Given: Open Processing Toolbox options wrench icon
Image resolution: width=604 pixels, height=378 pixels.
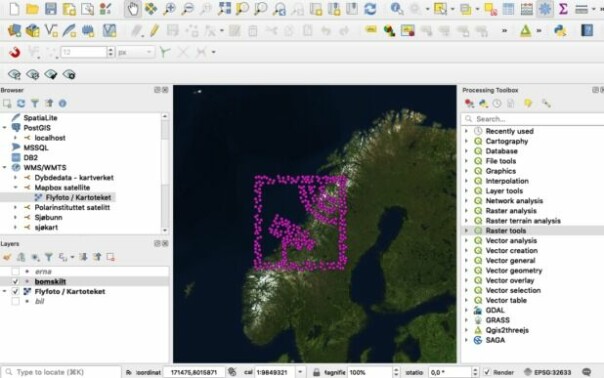Looking at the screenshot, I should tap(546, 103).
